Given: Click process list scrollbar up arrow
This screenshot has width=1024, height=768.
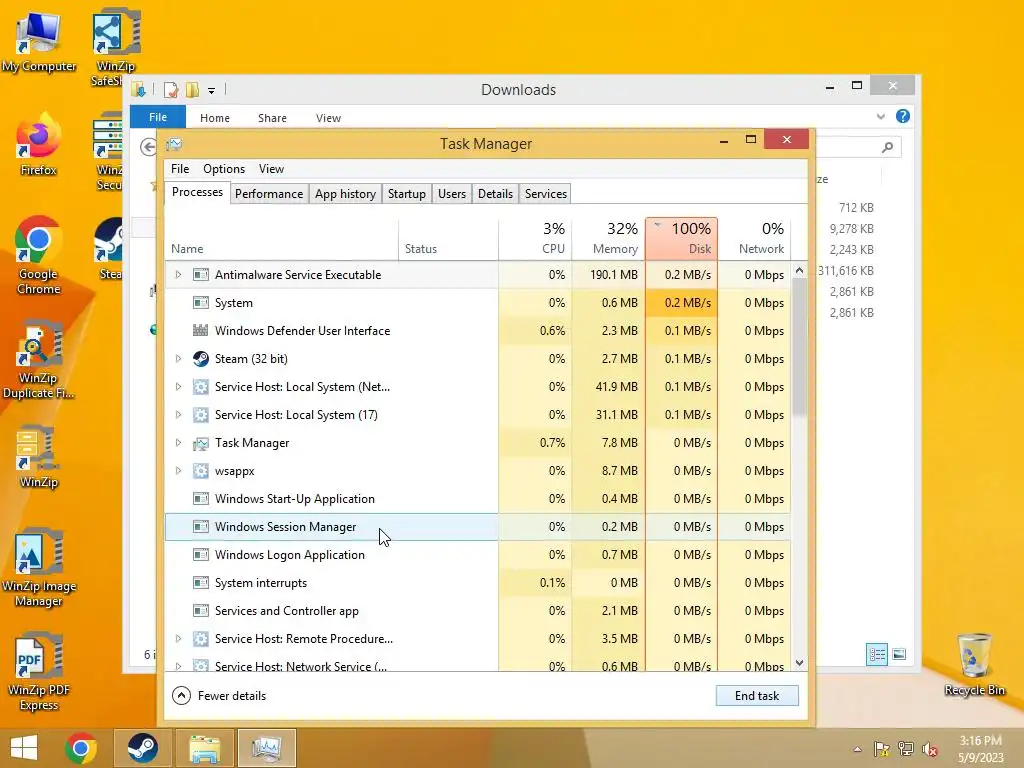Looking at the screenshot, I should [x=799, y=270].
